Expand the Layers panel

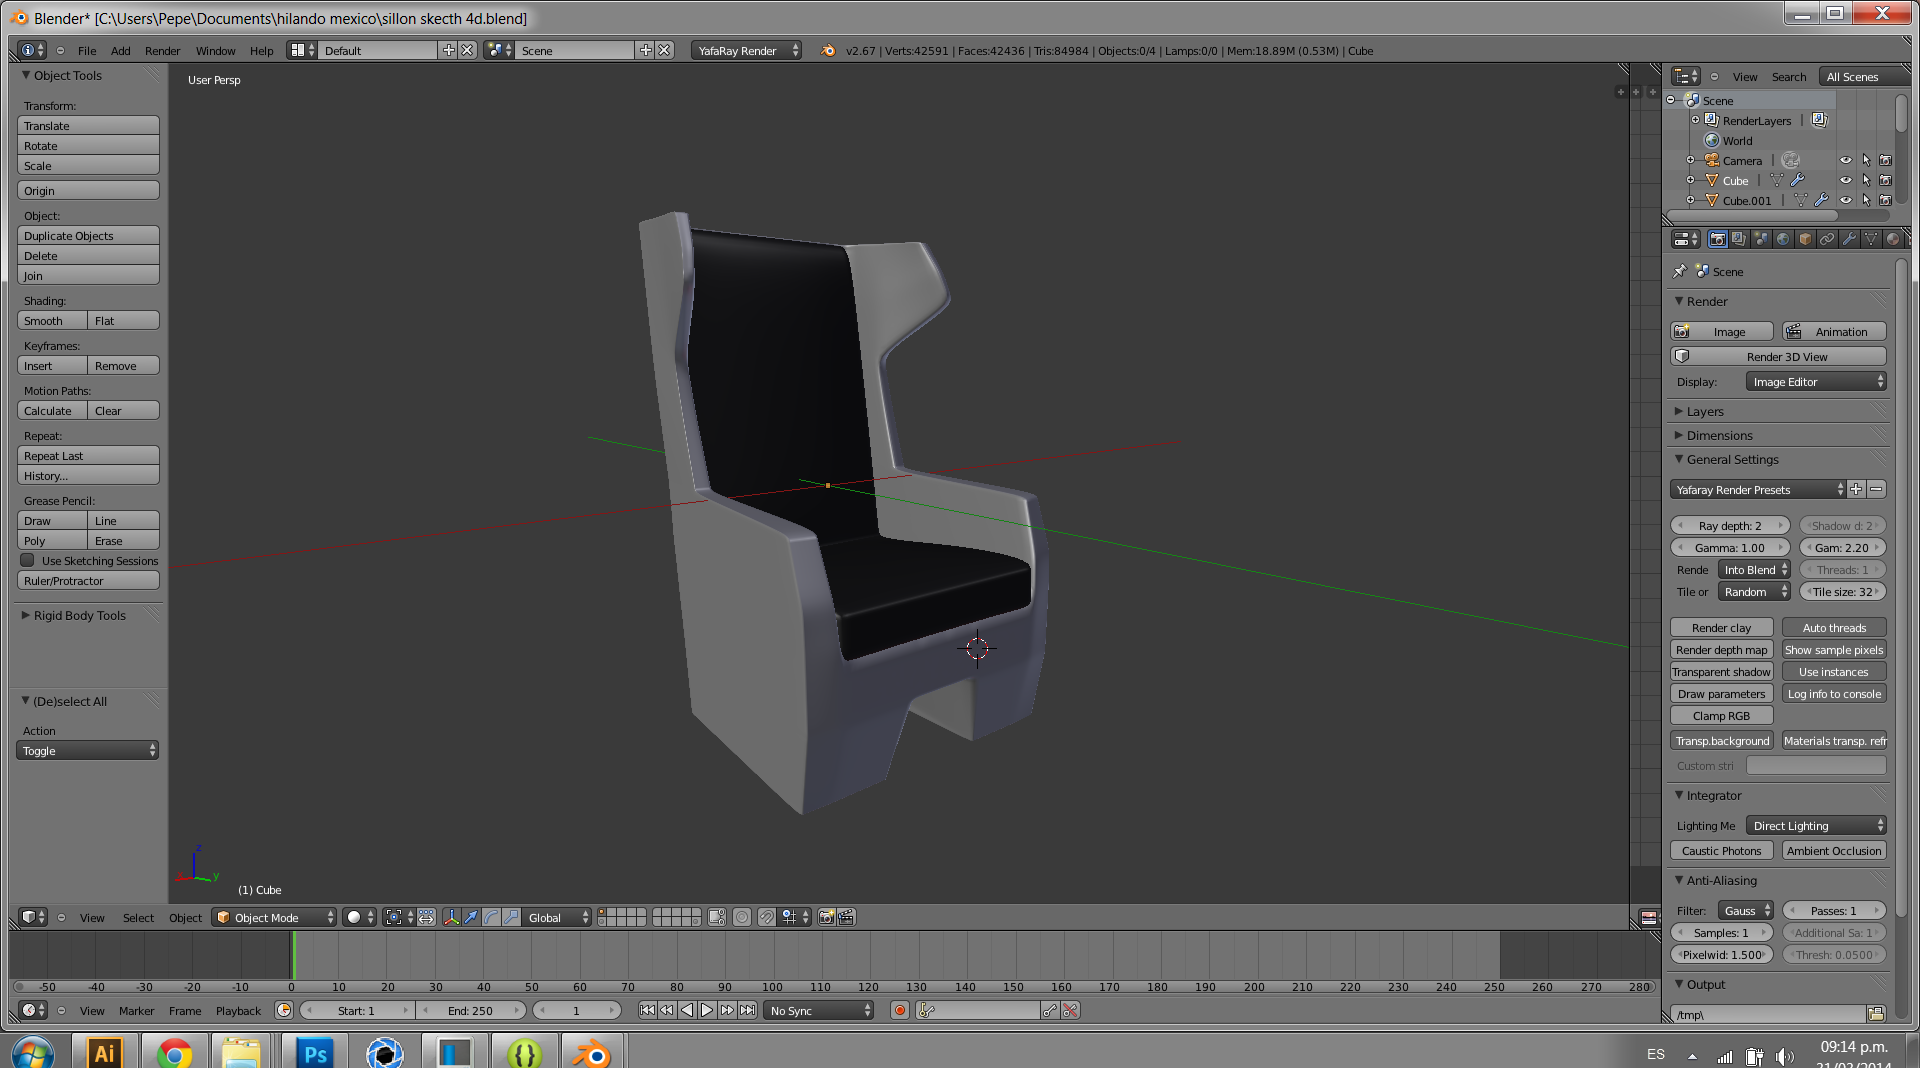click(1704, 411)
